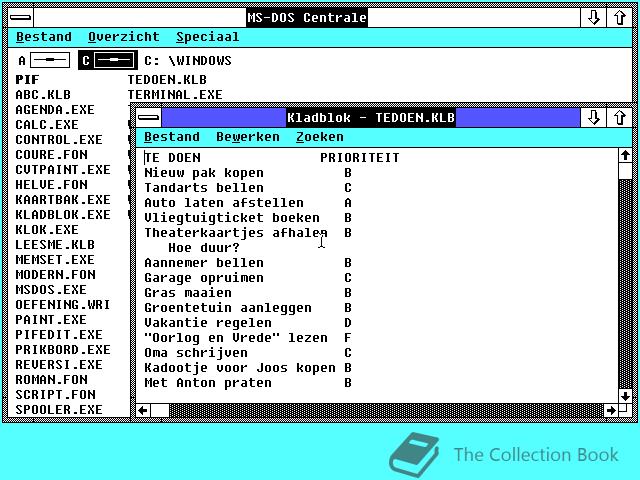Click the MS-DOS Centrale title bar

point(307,18)
